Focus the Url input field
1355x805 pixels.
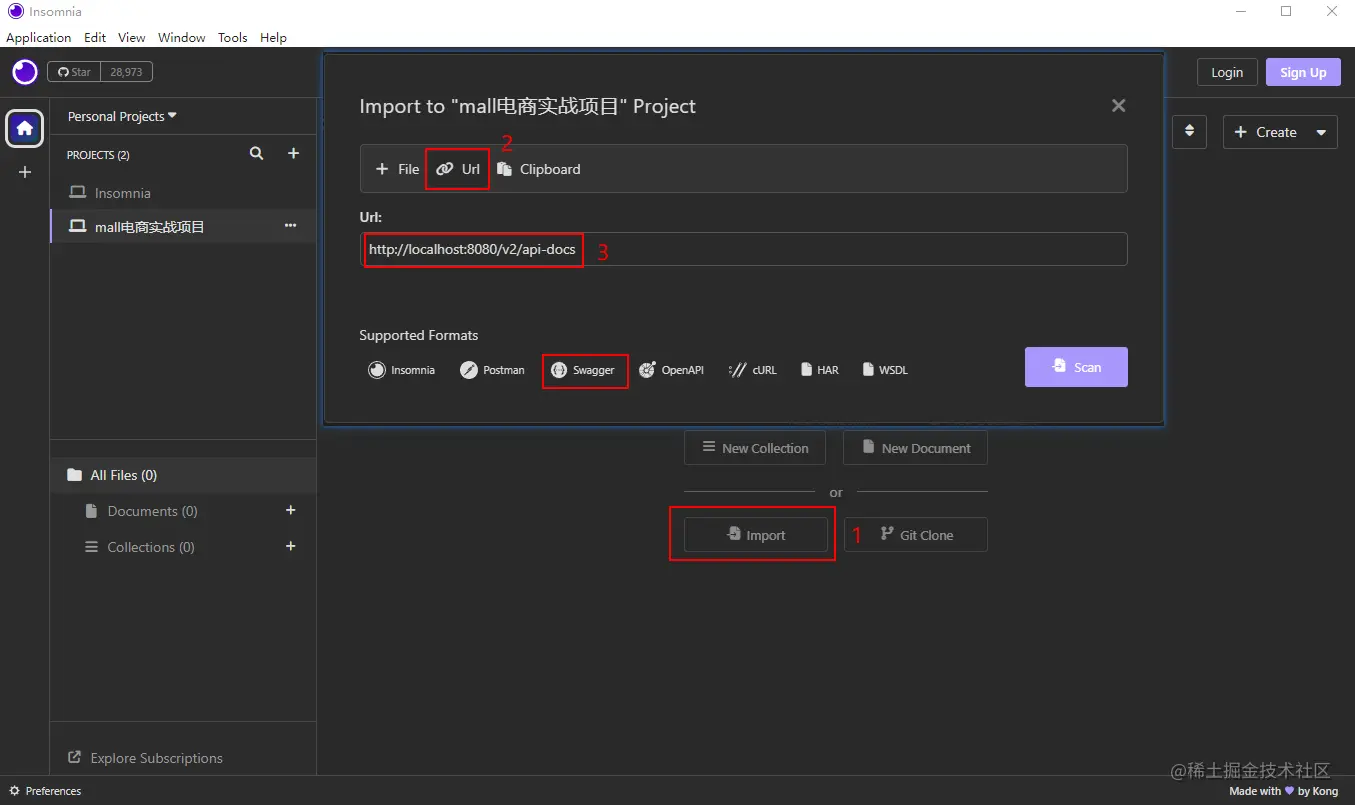pos(743,249)
